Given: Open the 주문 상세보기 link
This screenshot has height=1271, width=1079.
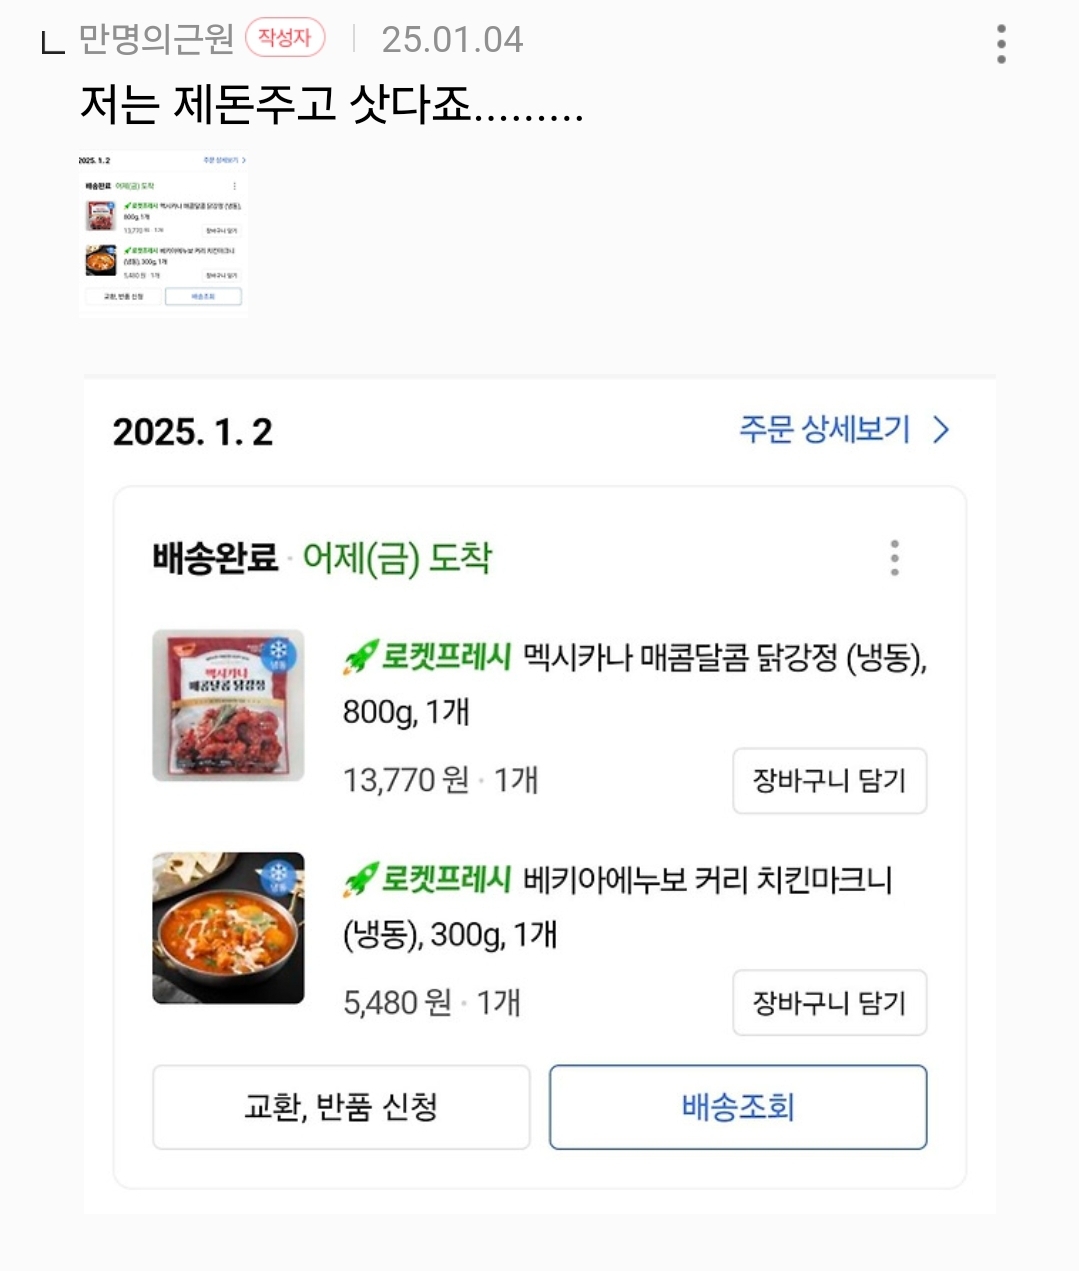Looking at the screenshot, I should point(824,430).
